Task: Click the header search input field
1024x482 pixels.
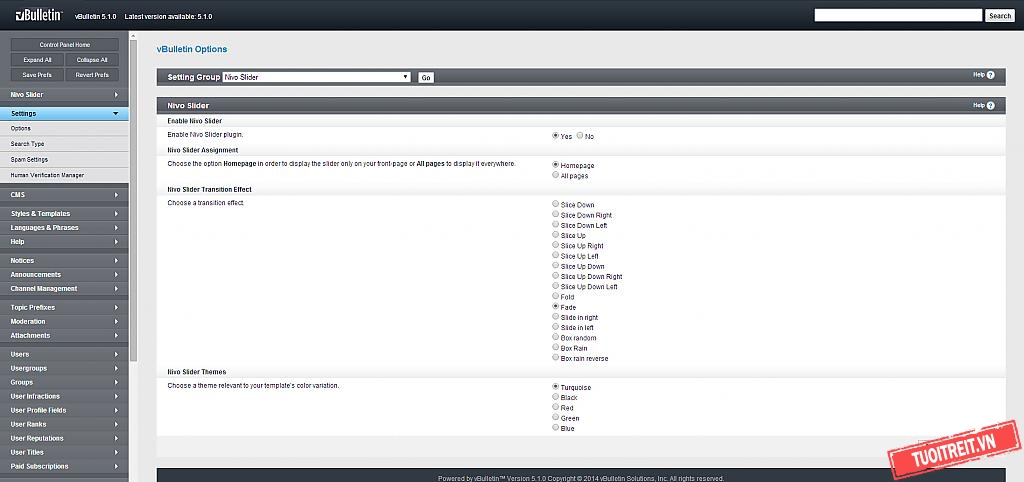Action: (x=898, y=16)
